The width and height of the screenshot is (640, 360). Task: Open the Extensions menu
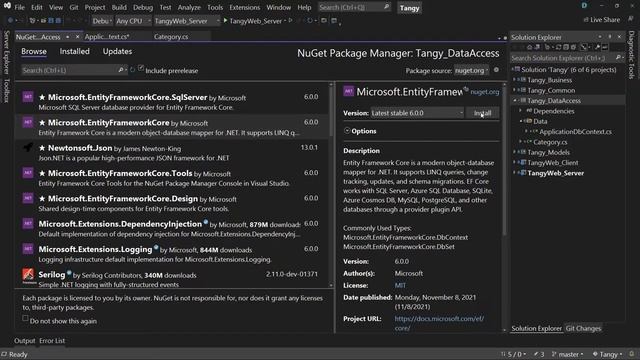coord(244,7)
